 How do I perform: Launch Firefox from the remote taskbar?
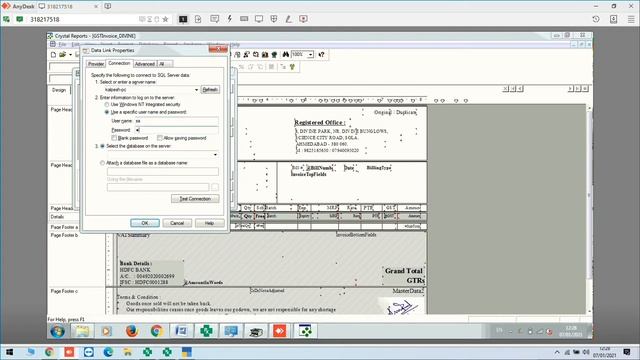click(131, 331)
